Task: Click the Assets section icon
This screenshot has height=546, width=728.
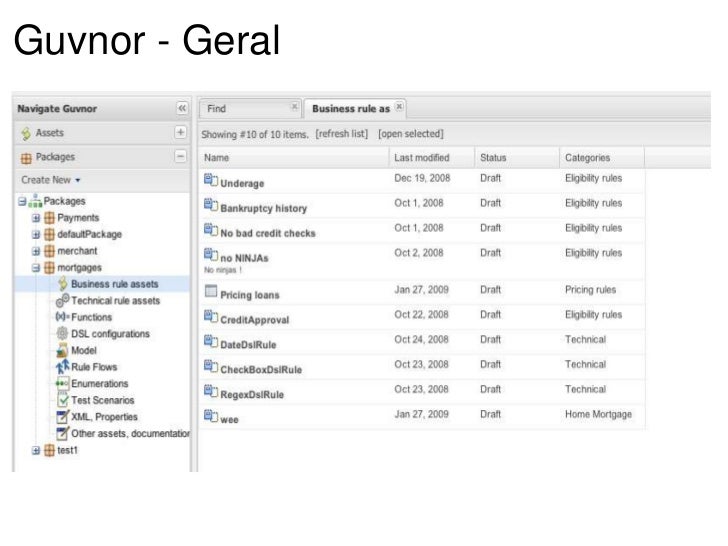Action: (x=26, y=133)
